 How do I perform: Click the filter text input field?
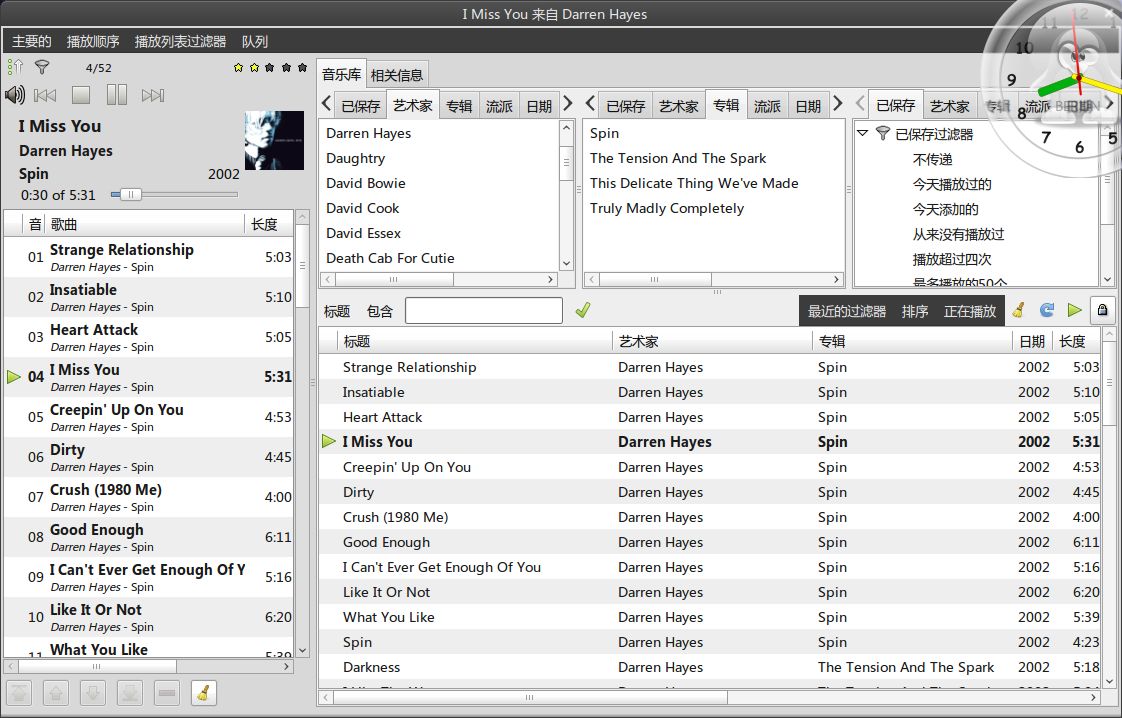tap(484, 311)
